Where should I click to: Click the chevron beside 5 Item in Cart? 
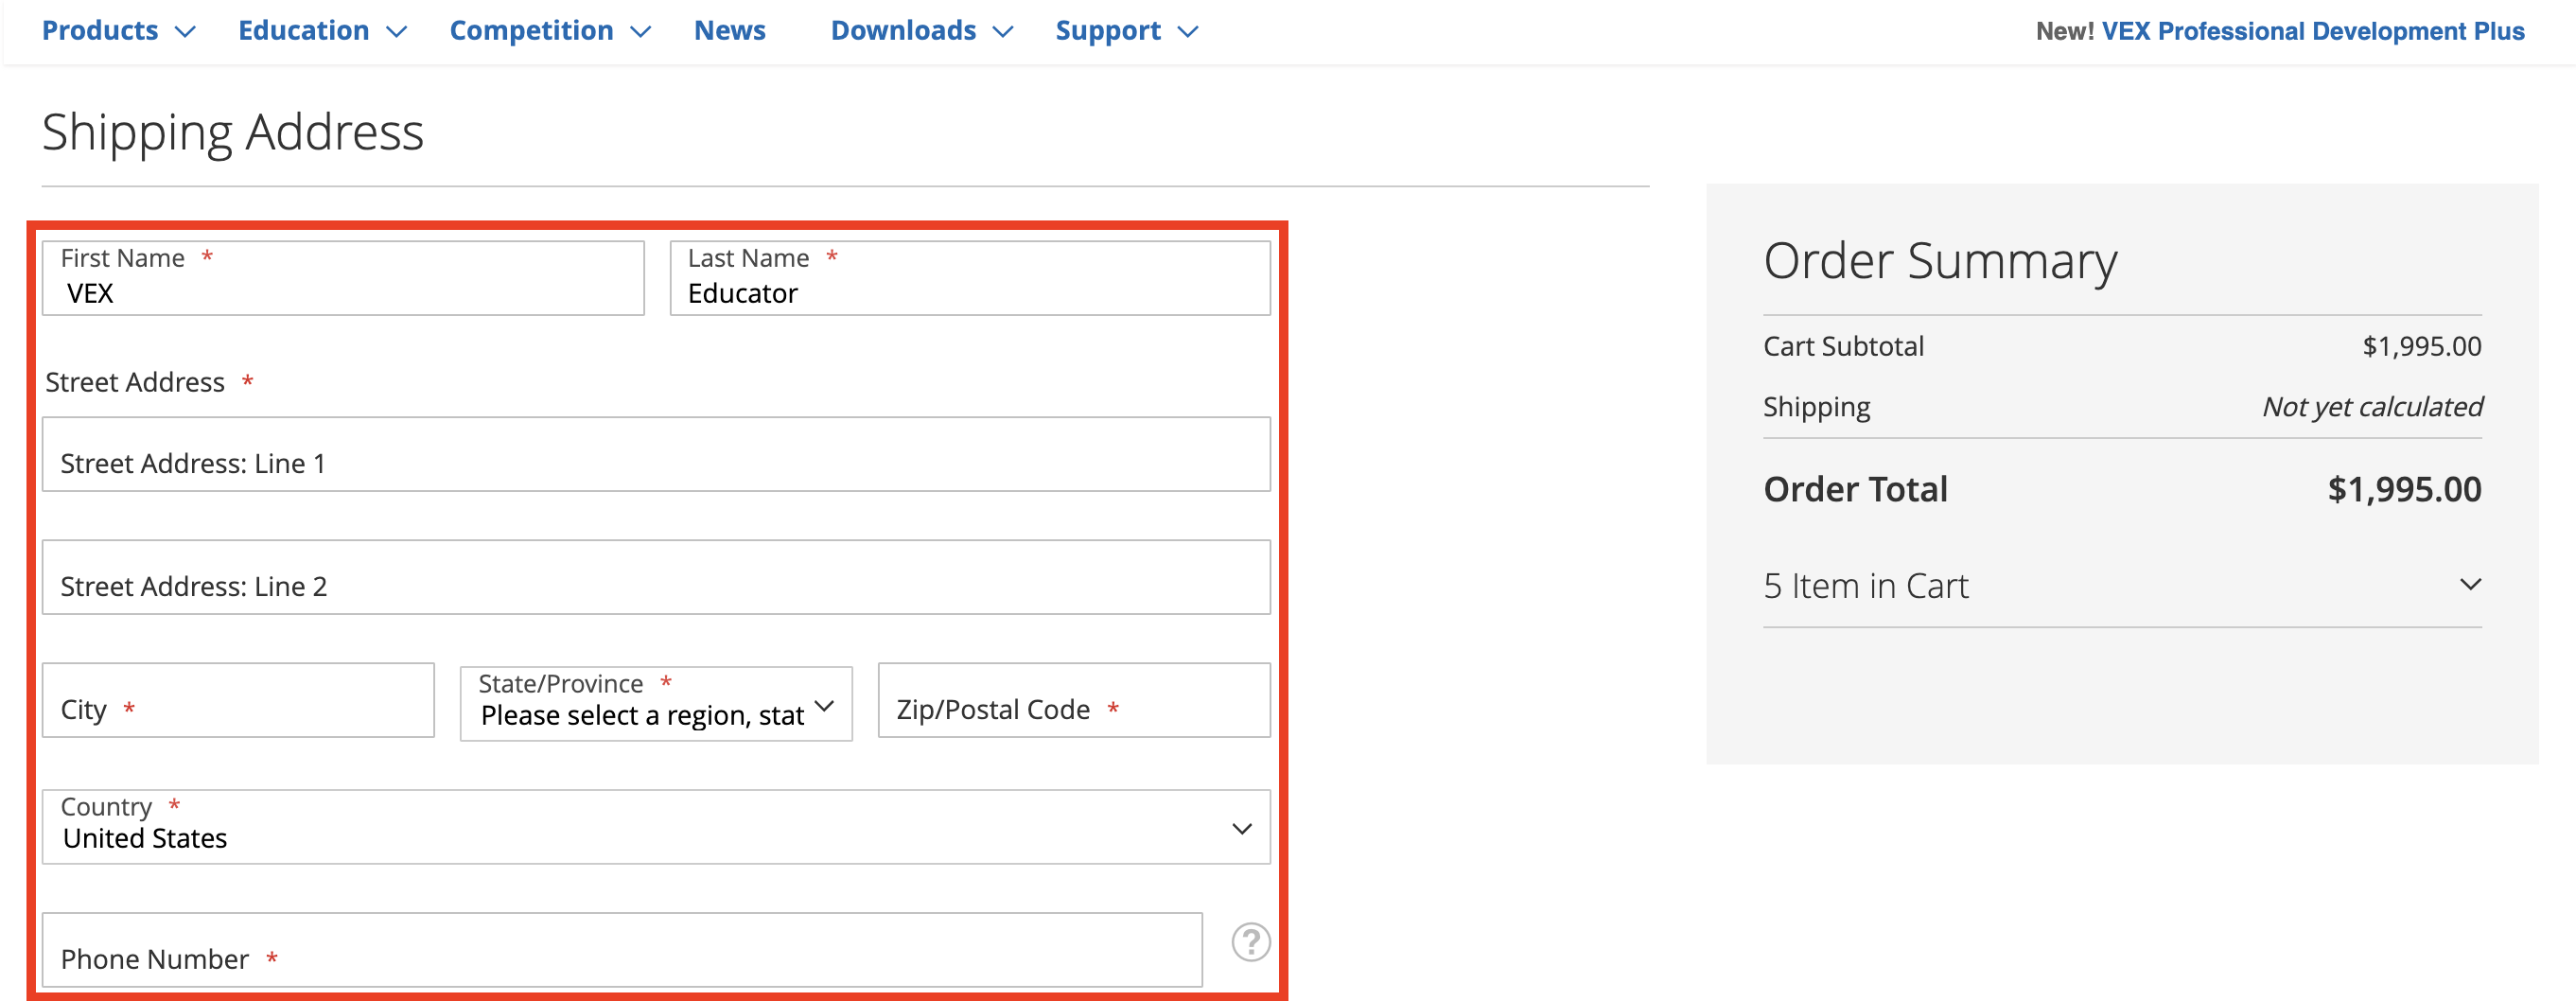[x=2472, y=584]
